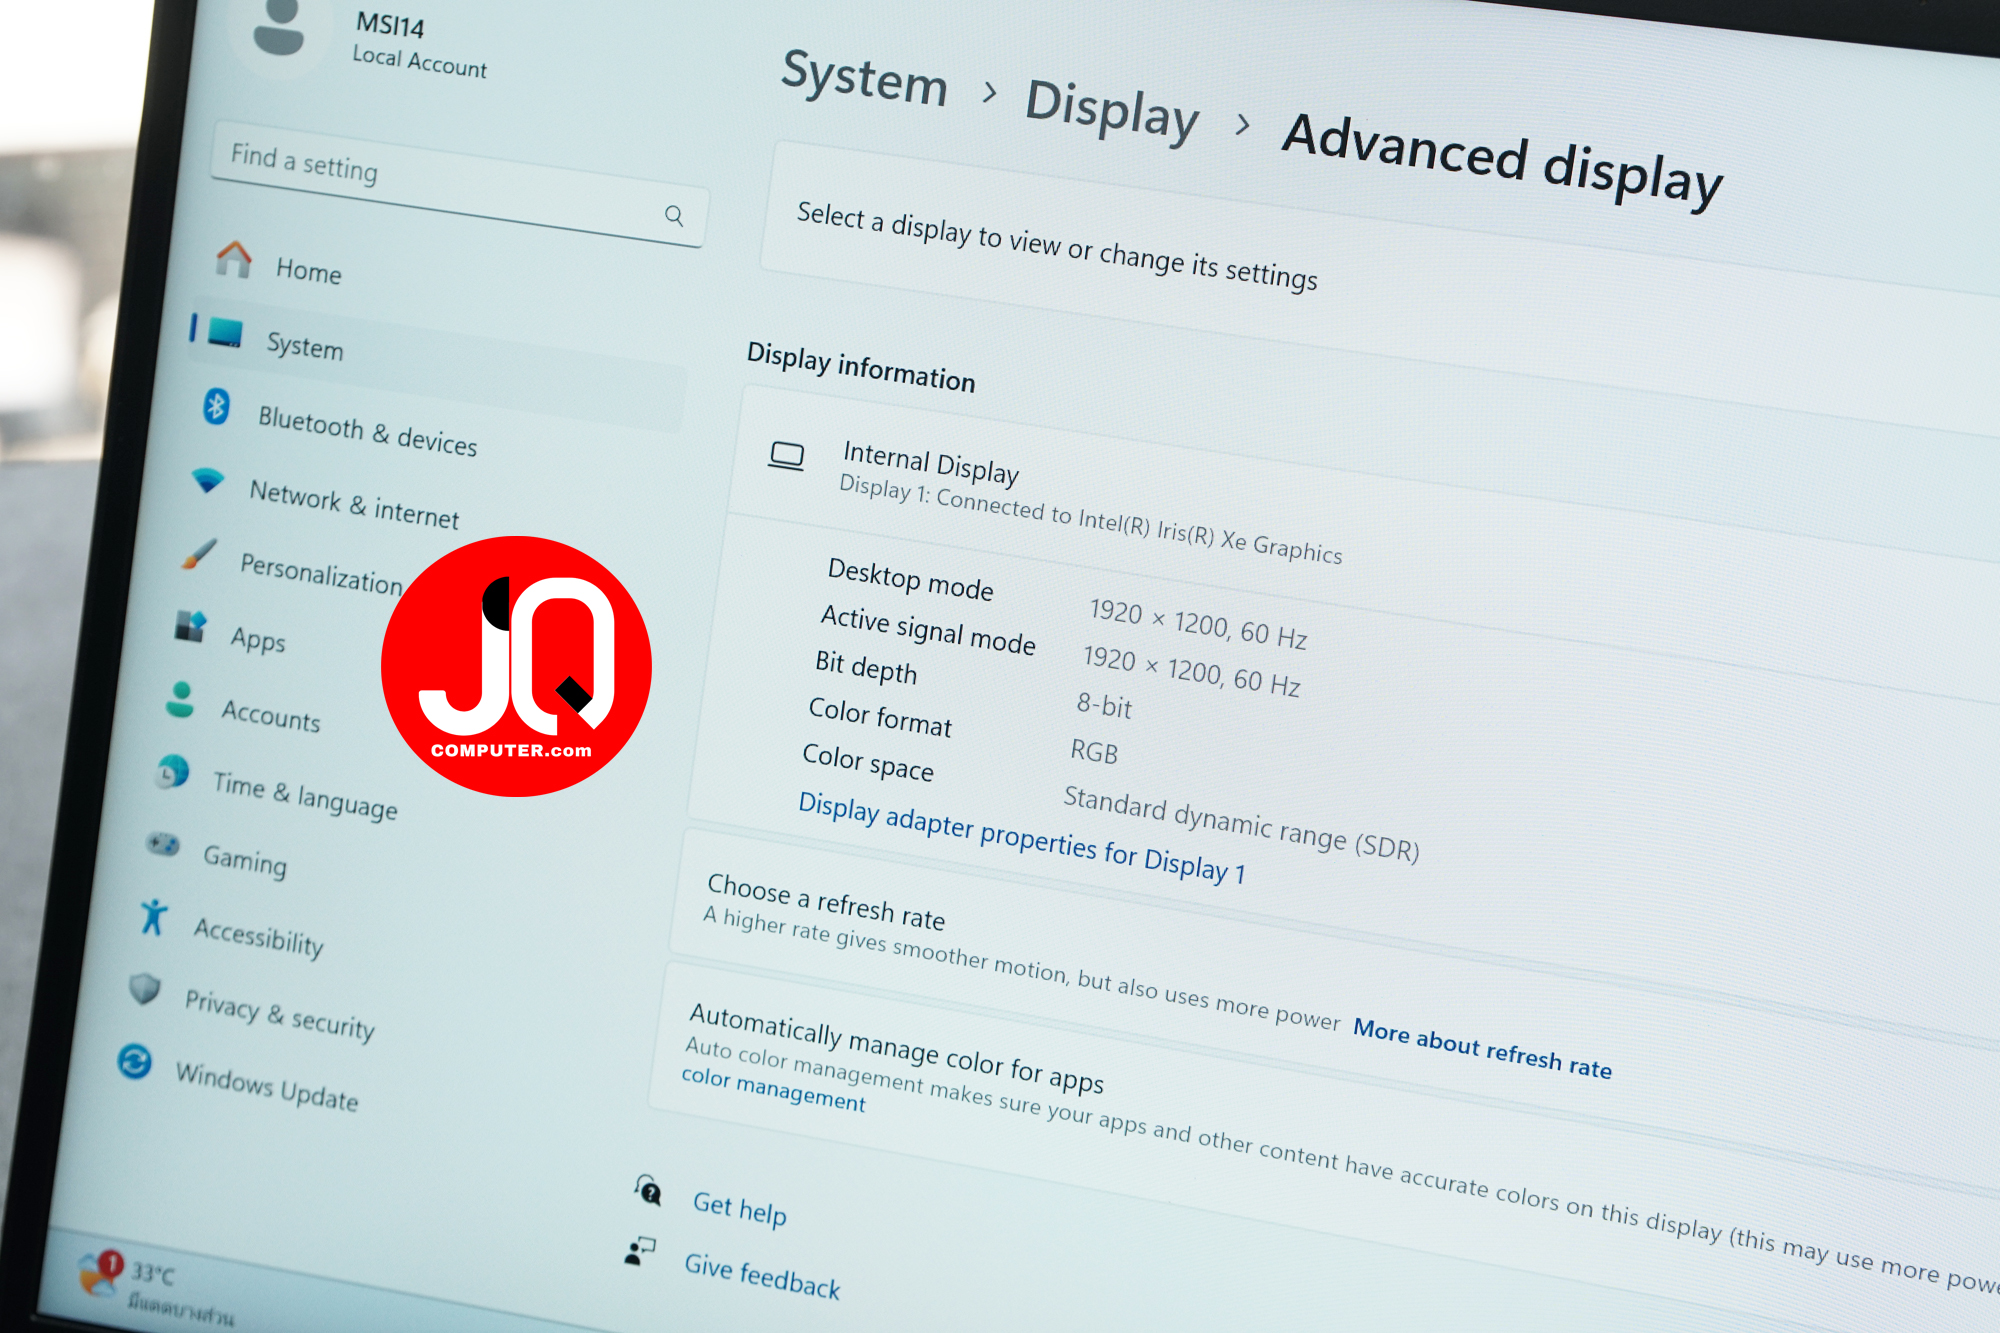The width and height of the screenshot is (2000, 1333).
Task: Click the Bluetooth icon
Action: pyautogui.click(x=216, y=406)
